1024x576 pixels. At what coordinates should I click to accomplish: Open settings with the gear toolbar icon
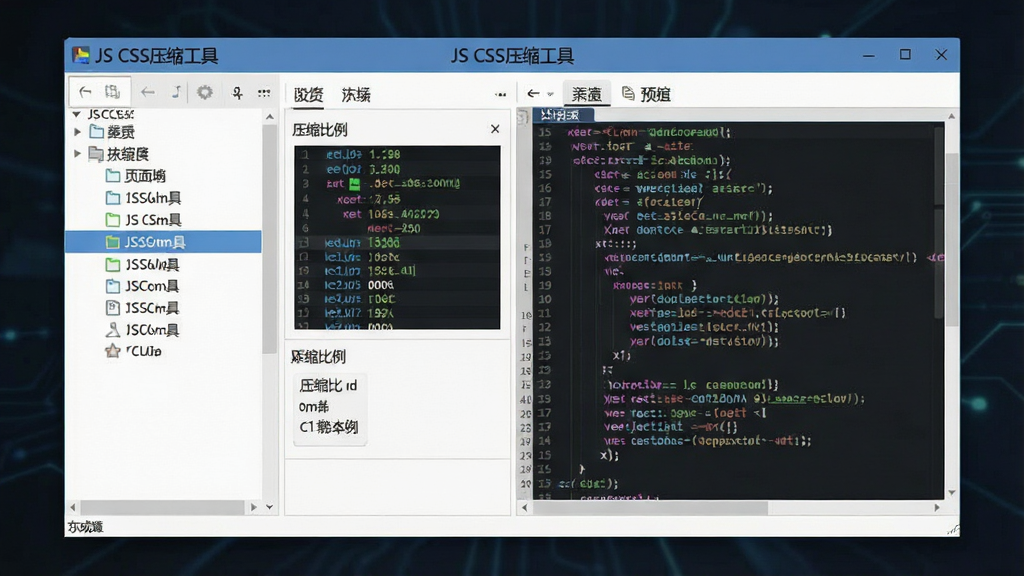(x=205, y=92)
